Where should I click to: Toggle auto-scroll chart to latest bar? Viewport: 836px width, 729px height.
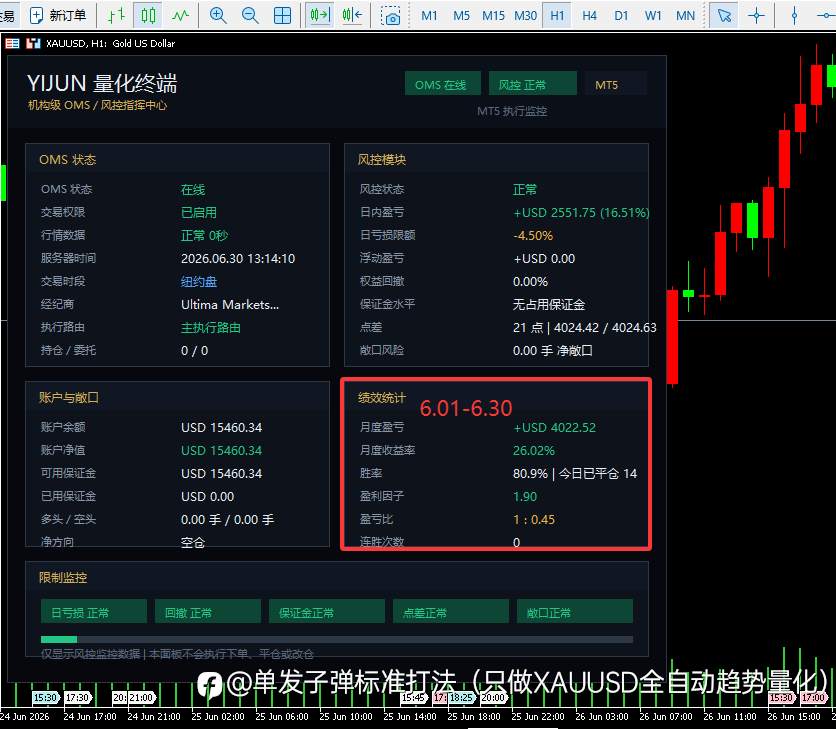[x=320, y=15]
